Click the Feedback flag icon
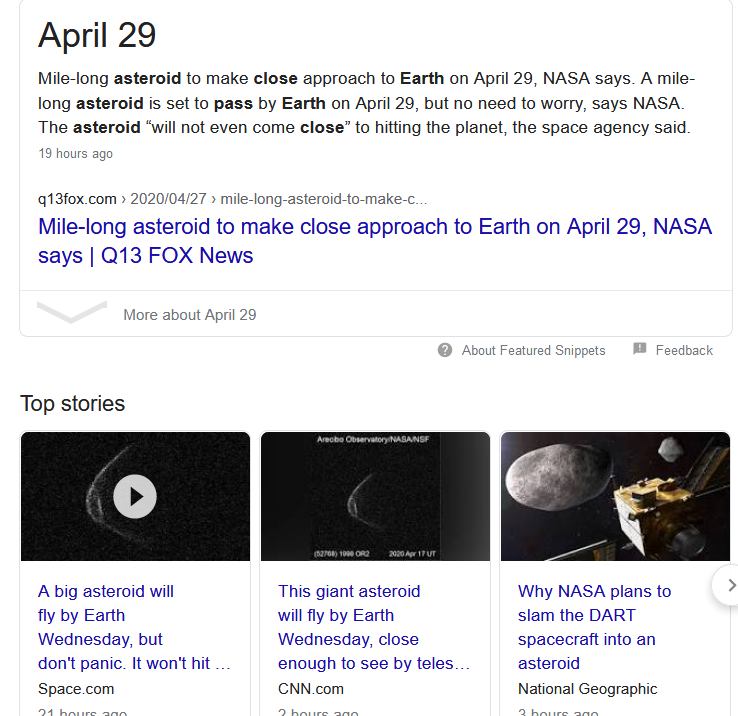 (x=640, y=349)
